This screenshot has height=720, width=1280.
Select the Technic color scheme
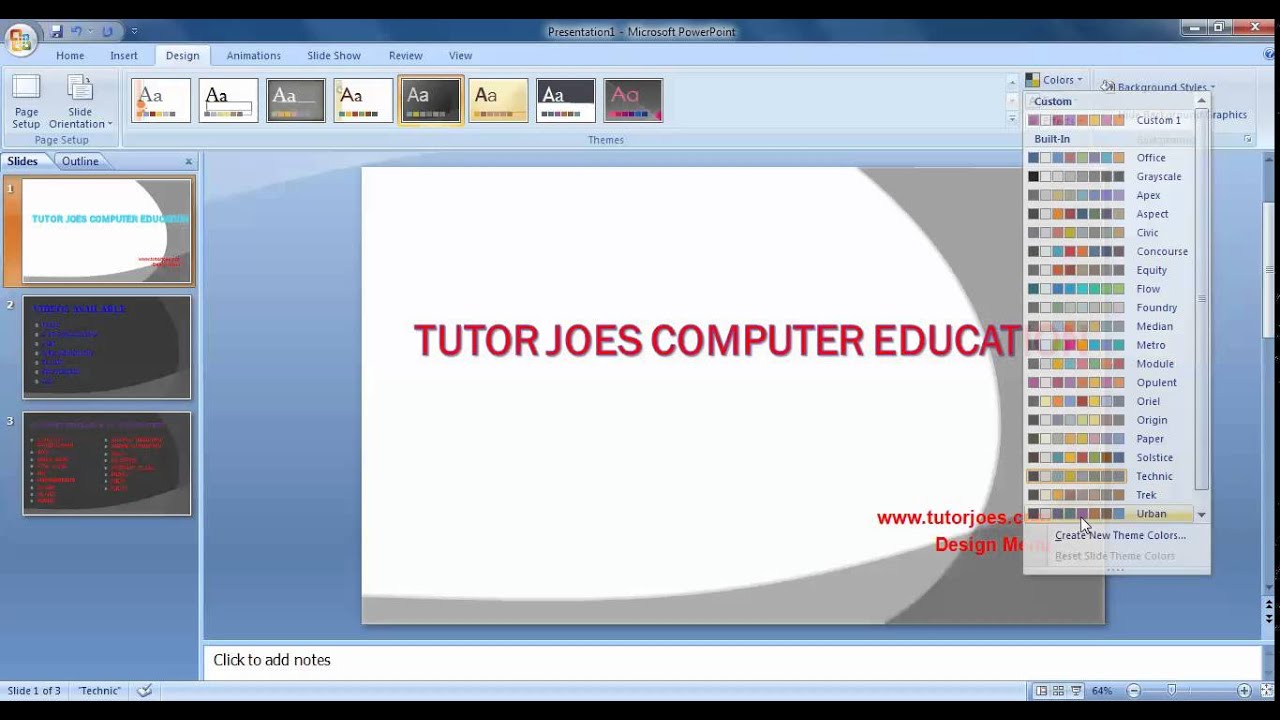pos(1111,477)
